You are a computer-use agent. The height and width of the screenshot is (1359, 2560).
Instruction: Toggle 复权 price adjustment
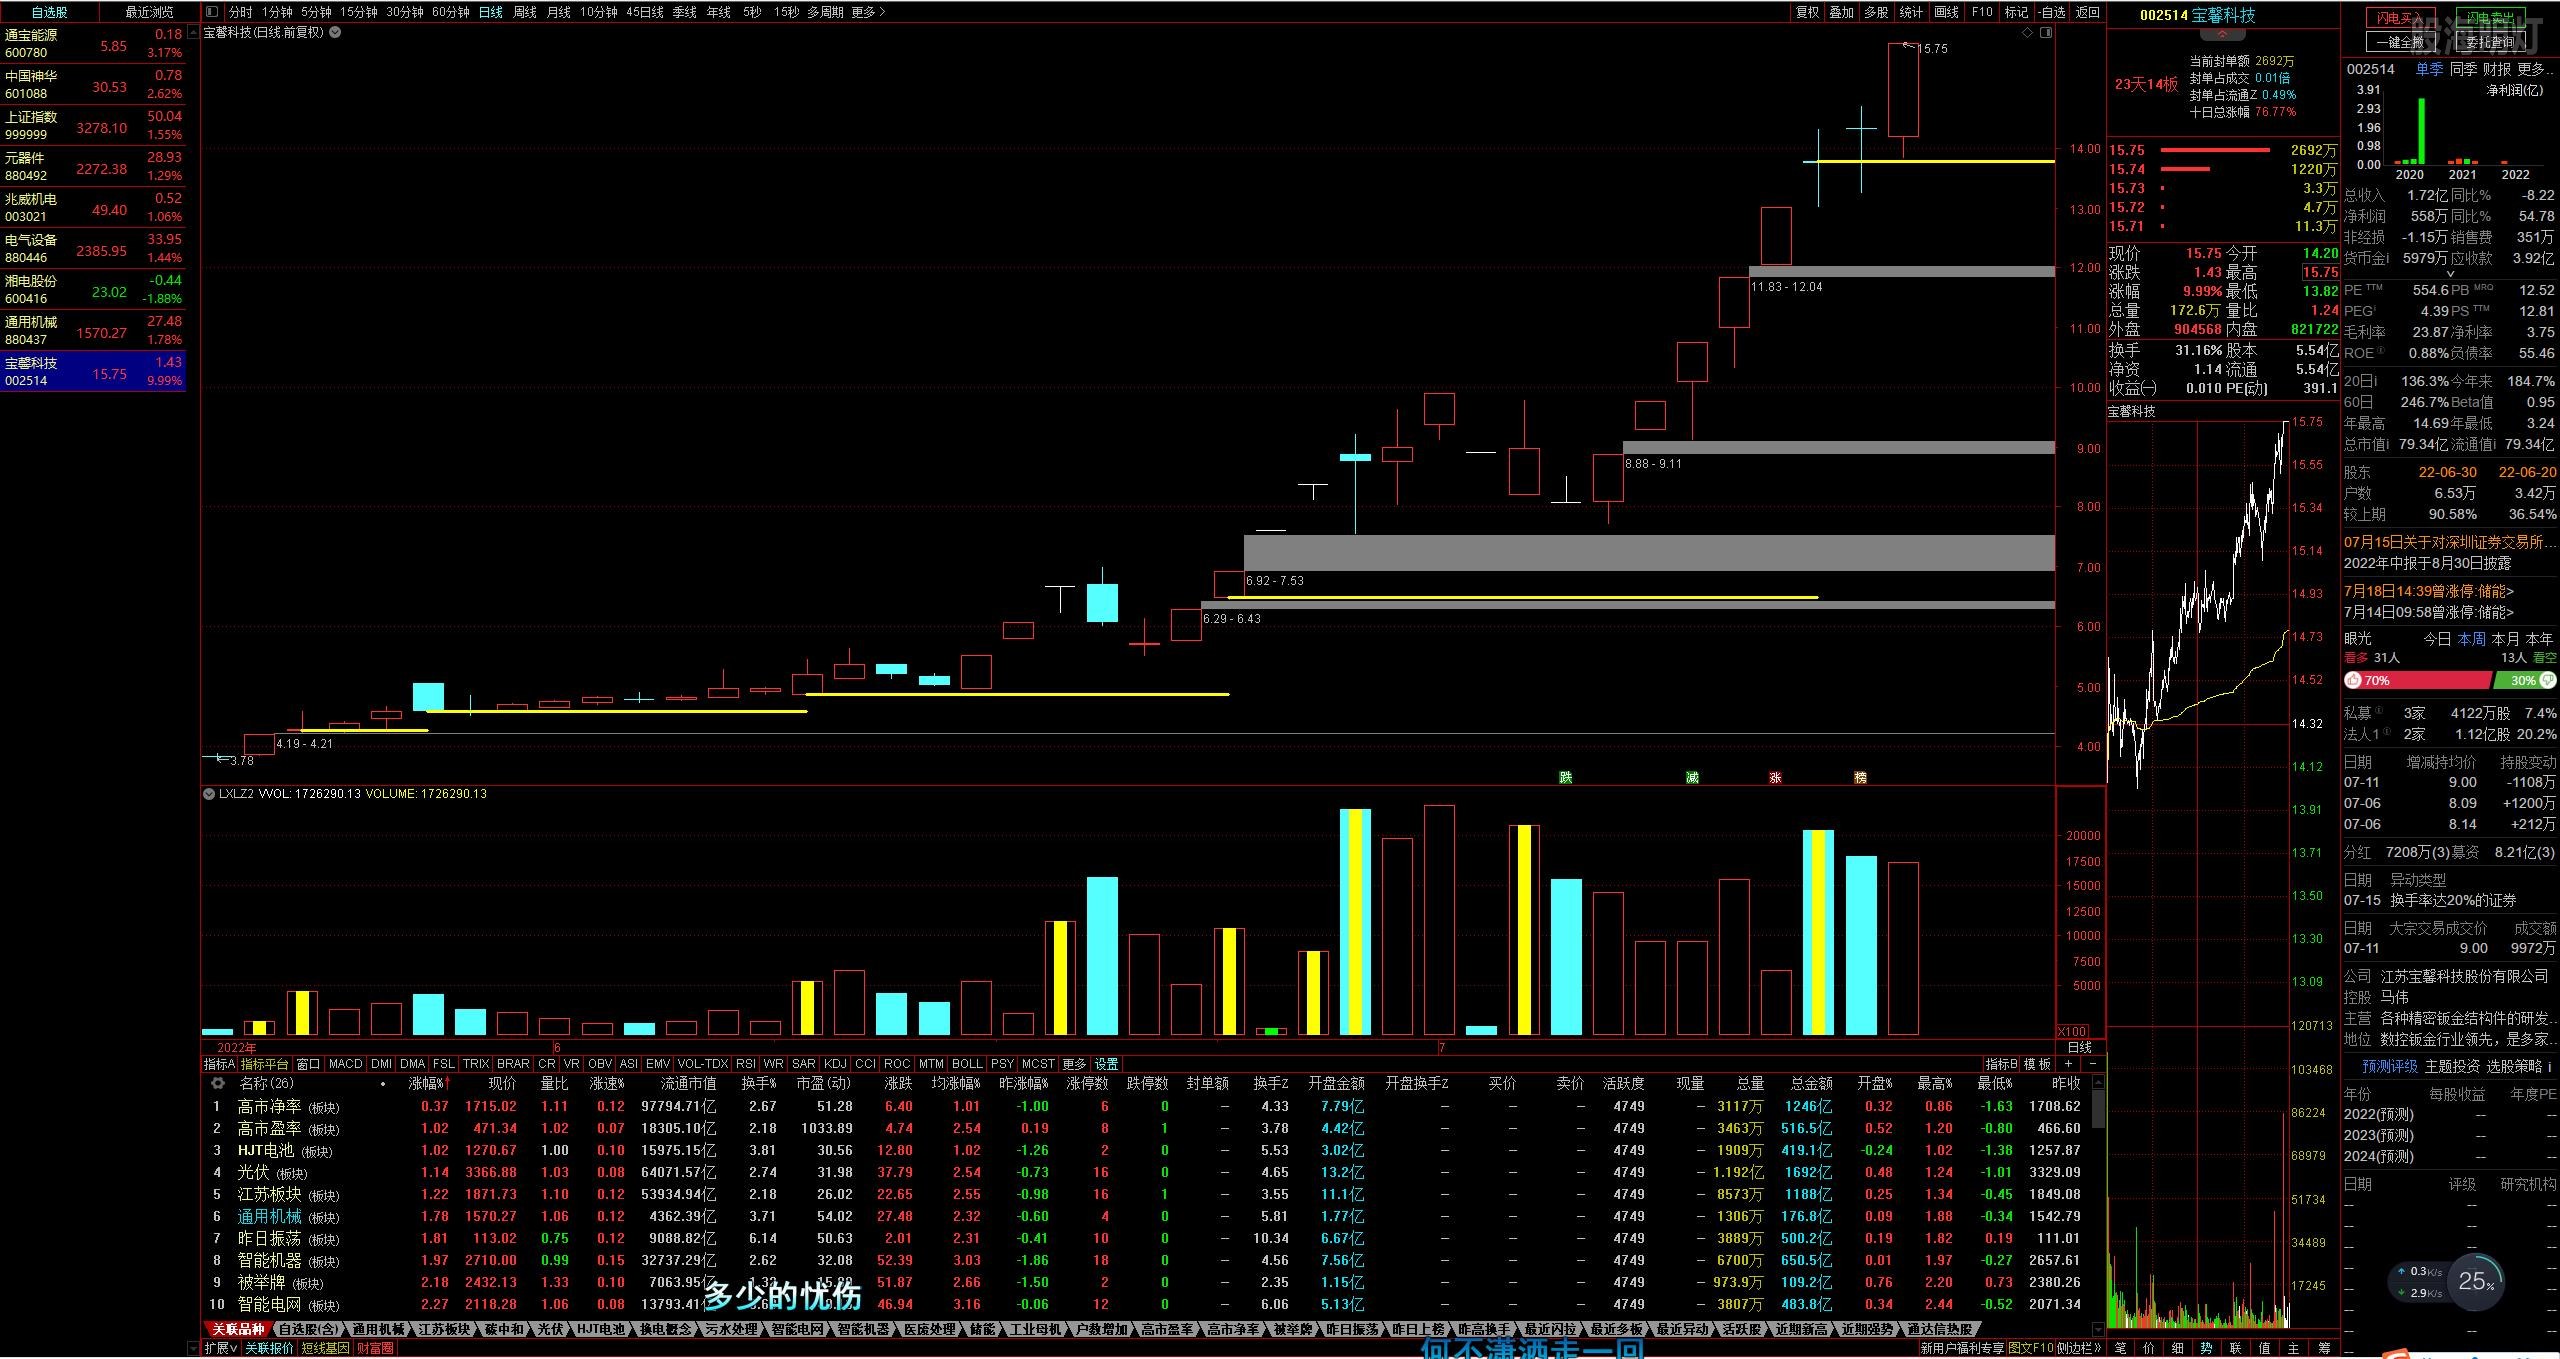point(1808,12)
